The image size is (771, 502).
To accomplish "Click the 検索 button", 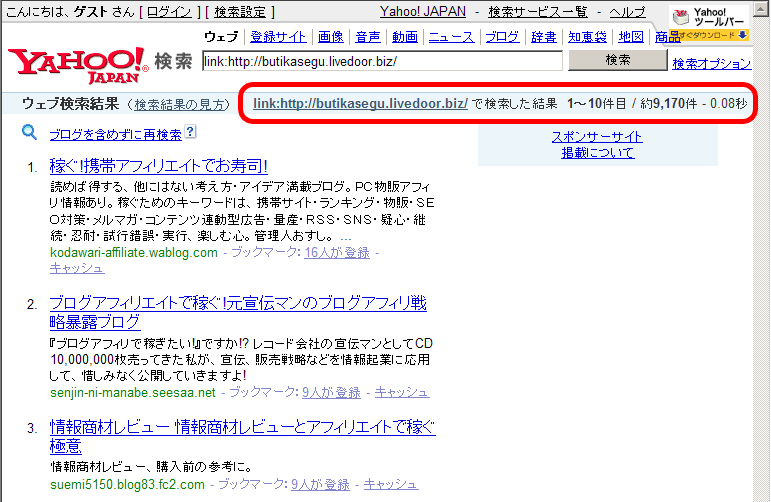I will [618, 60].
